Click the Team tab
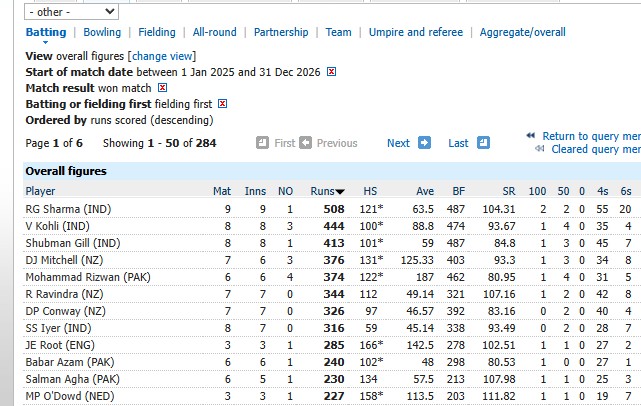This screenshot has width=641, height=406. 339,32
